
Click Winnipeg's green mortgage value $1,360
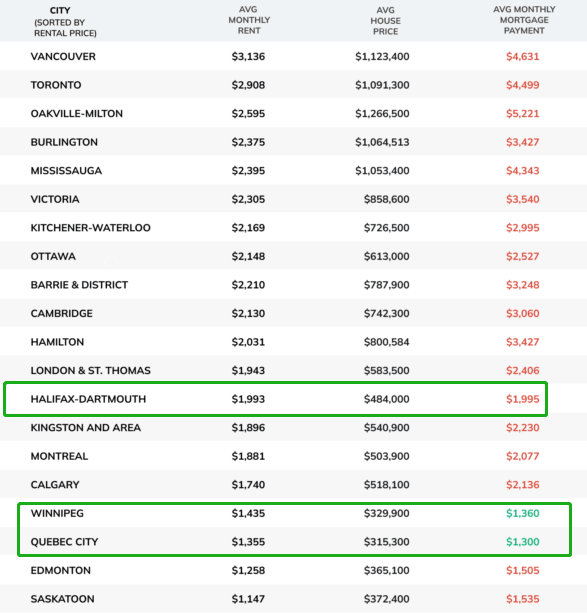pos(522,513)
